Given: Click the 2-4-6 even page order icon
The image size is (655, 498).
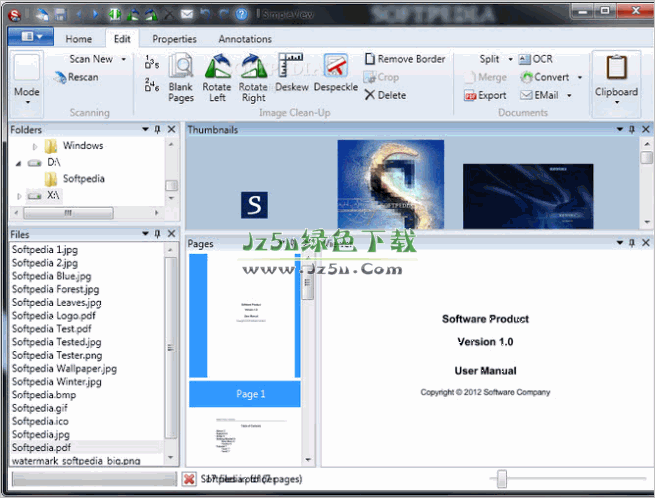Looking at the screenshot, I should (x=152, y=84).
